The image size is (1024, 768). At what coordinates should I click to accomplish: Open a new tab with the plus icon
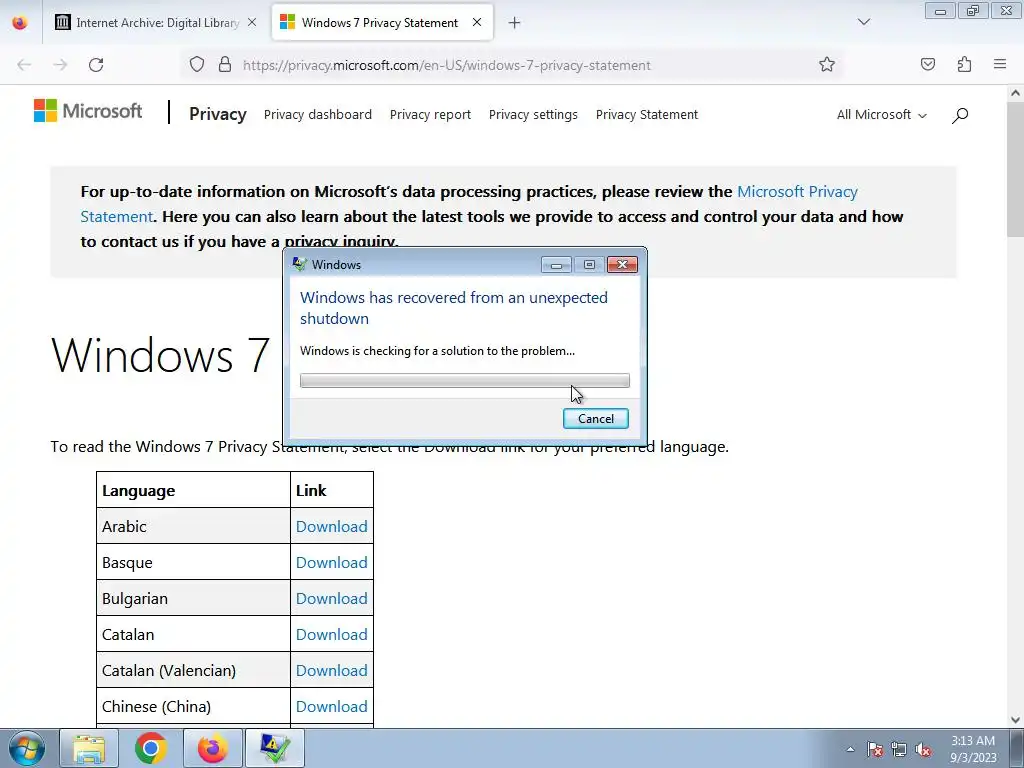515,23
